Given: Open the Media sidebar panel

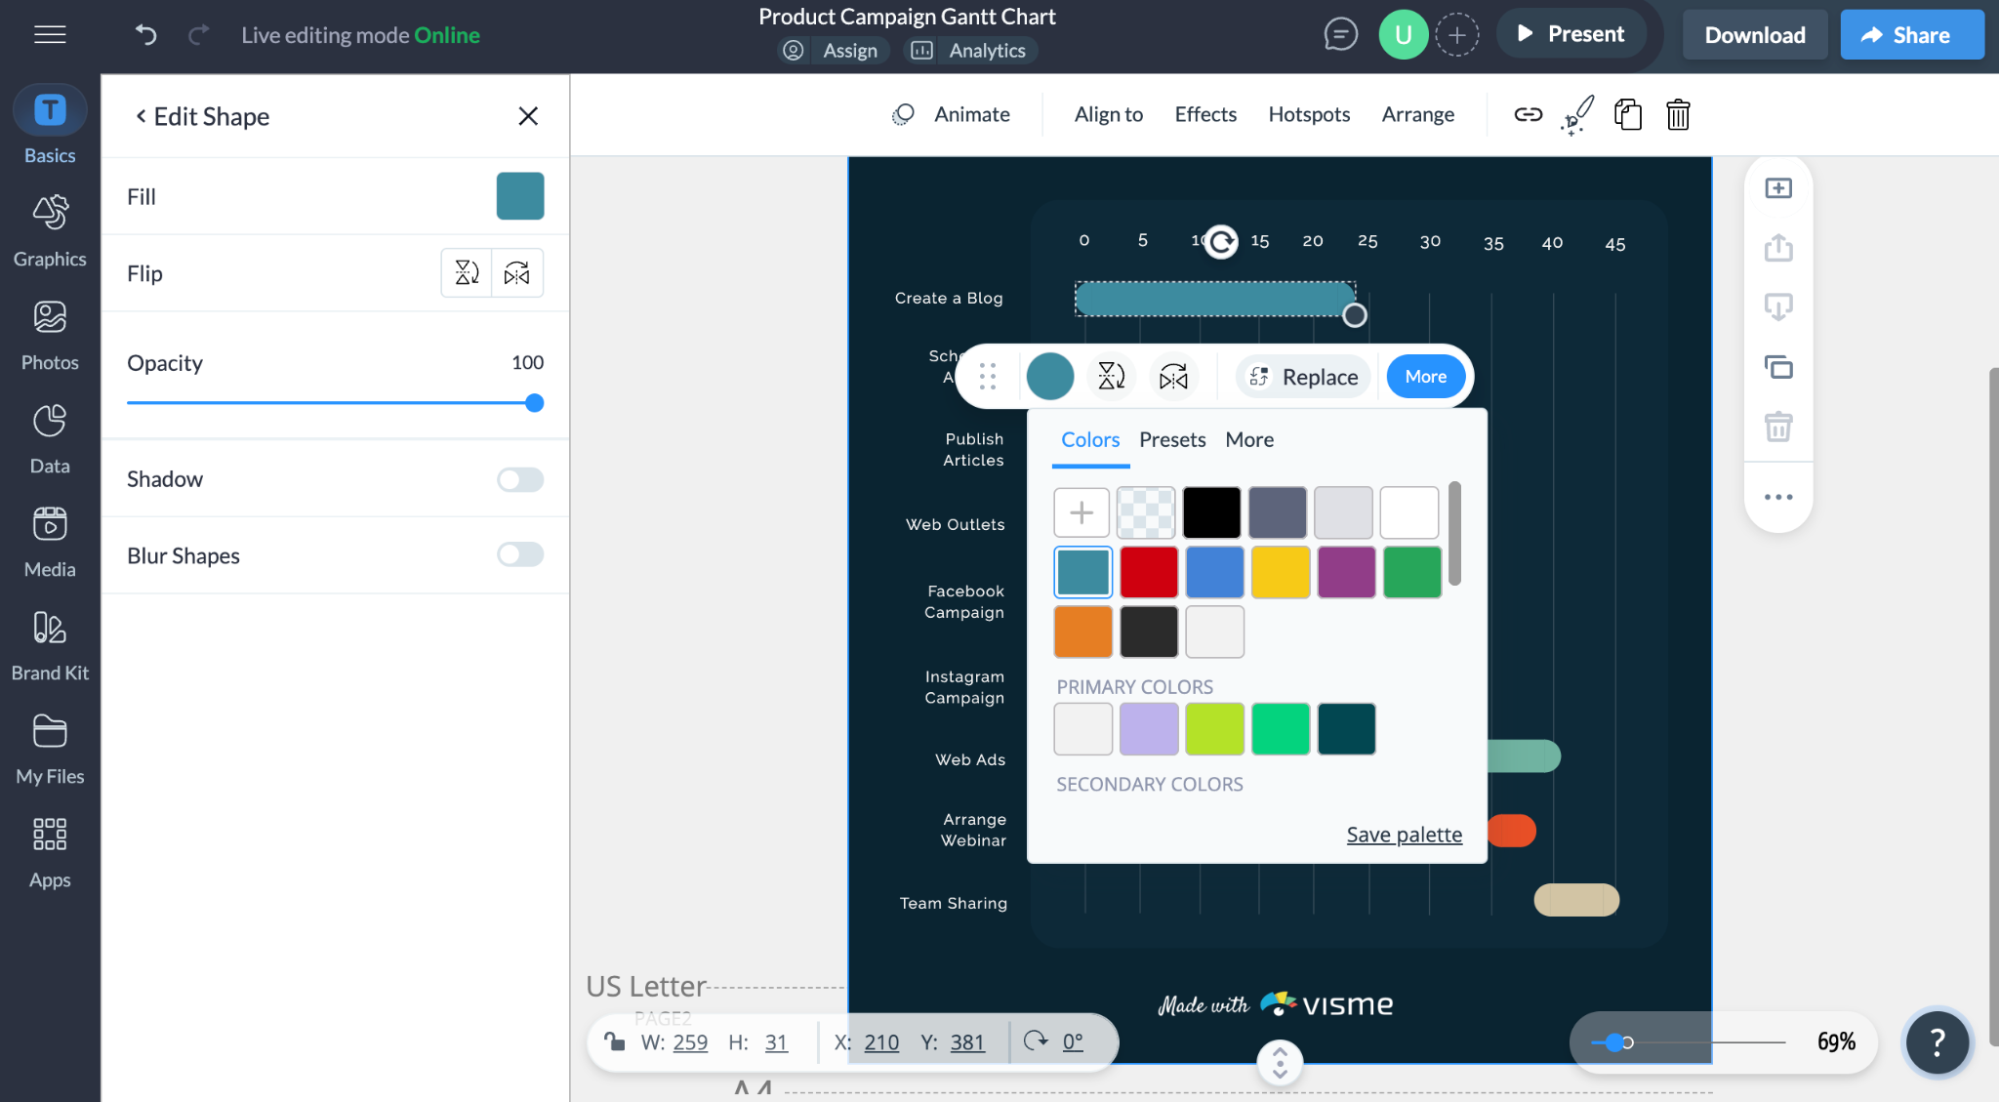Looking at the screenshot, I should tap(49, 540).
